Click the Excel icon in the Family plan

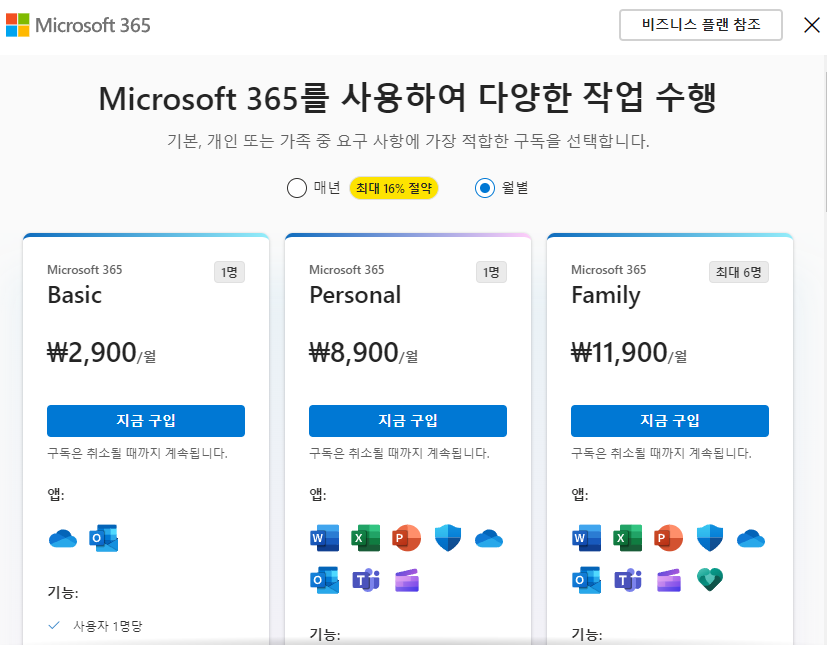coord(628,538)
